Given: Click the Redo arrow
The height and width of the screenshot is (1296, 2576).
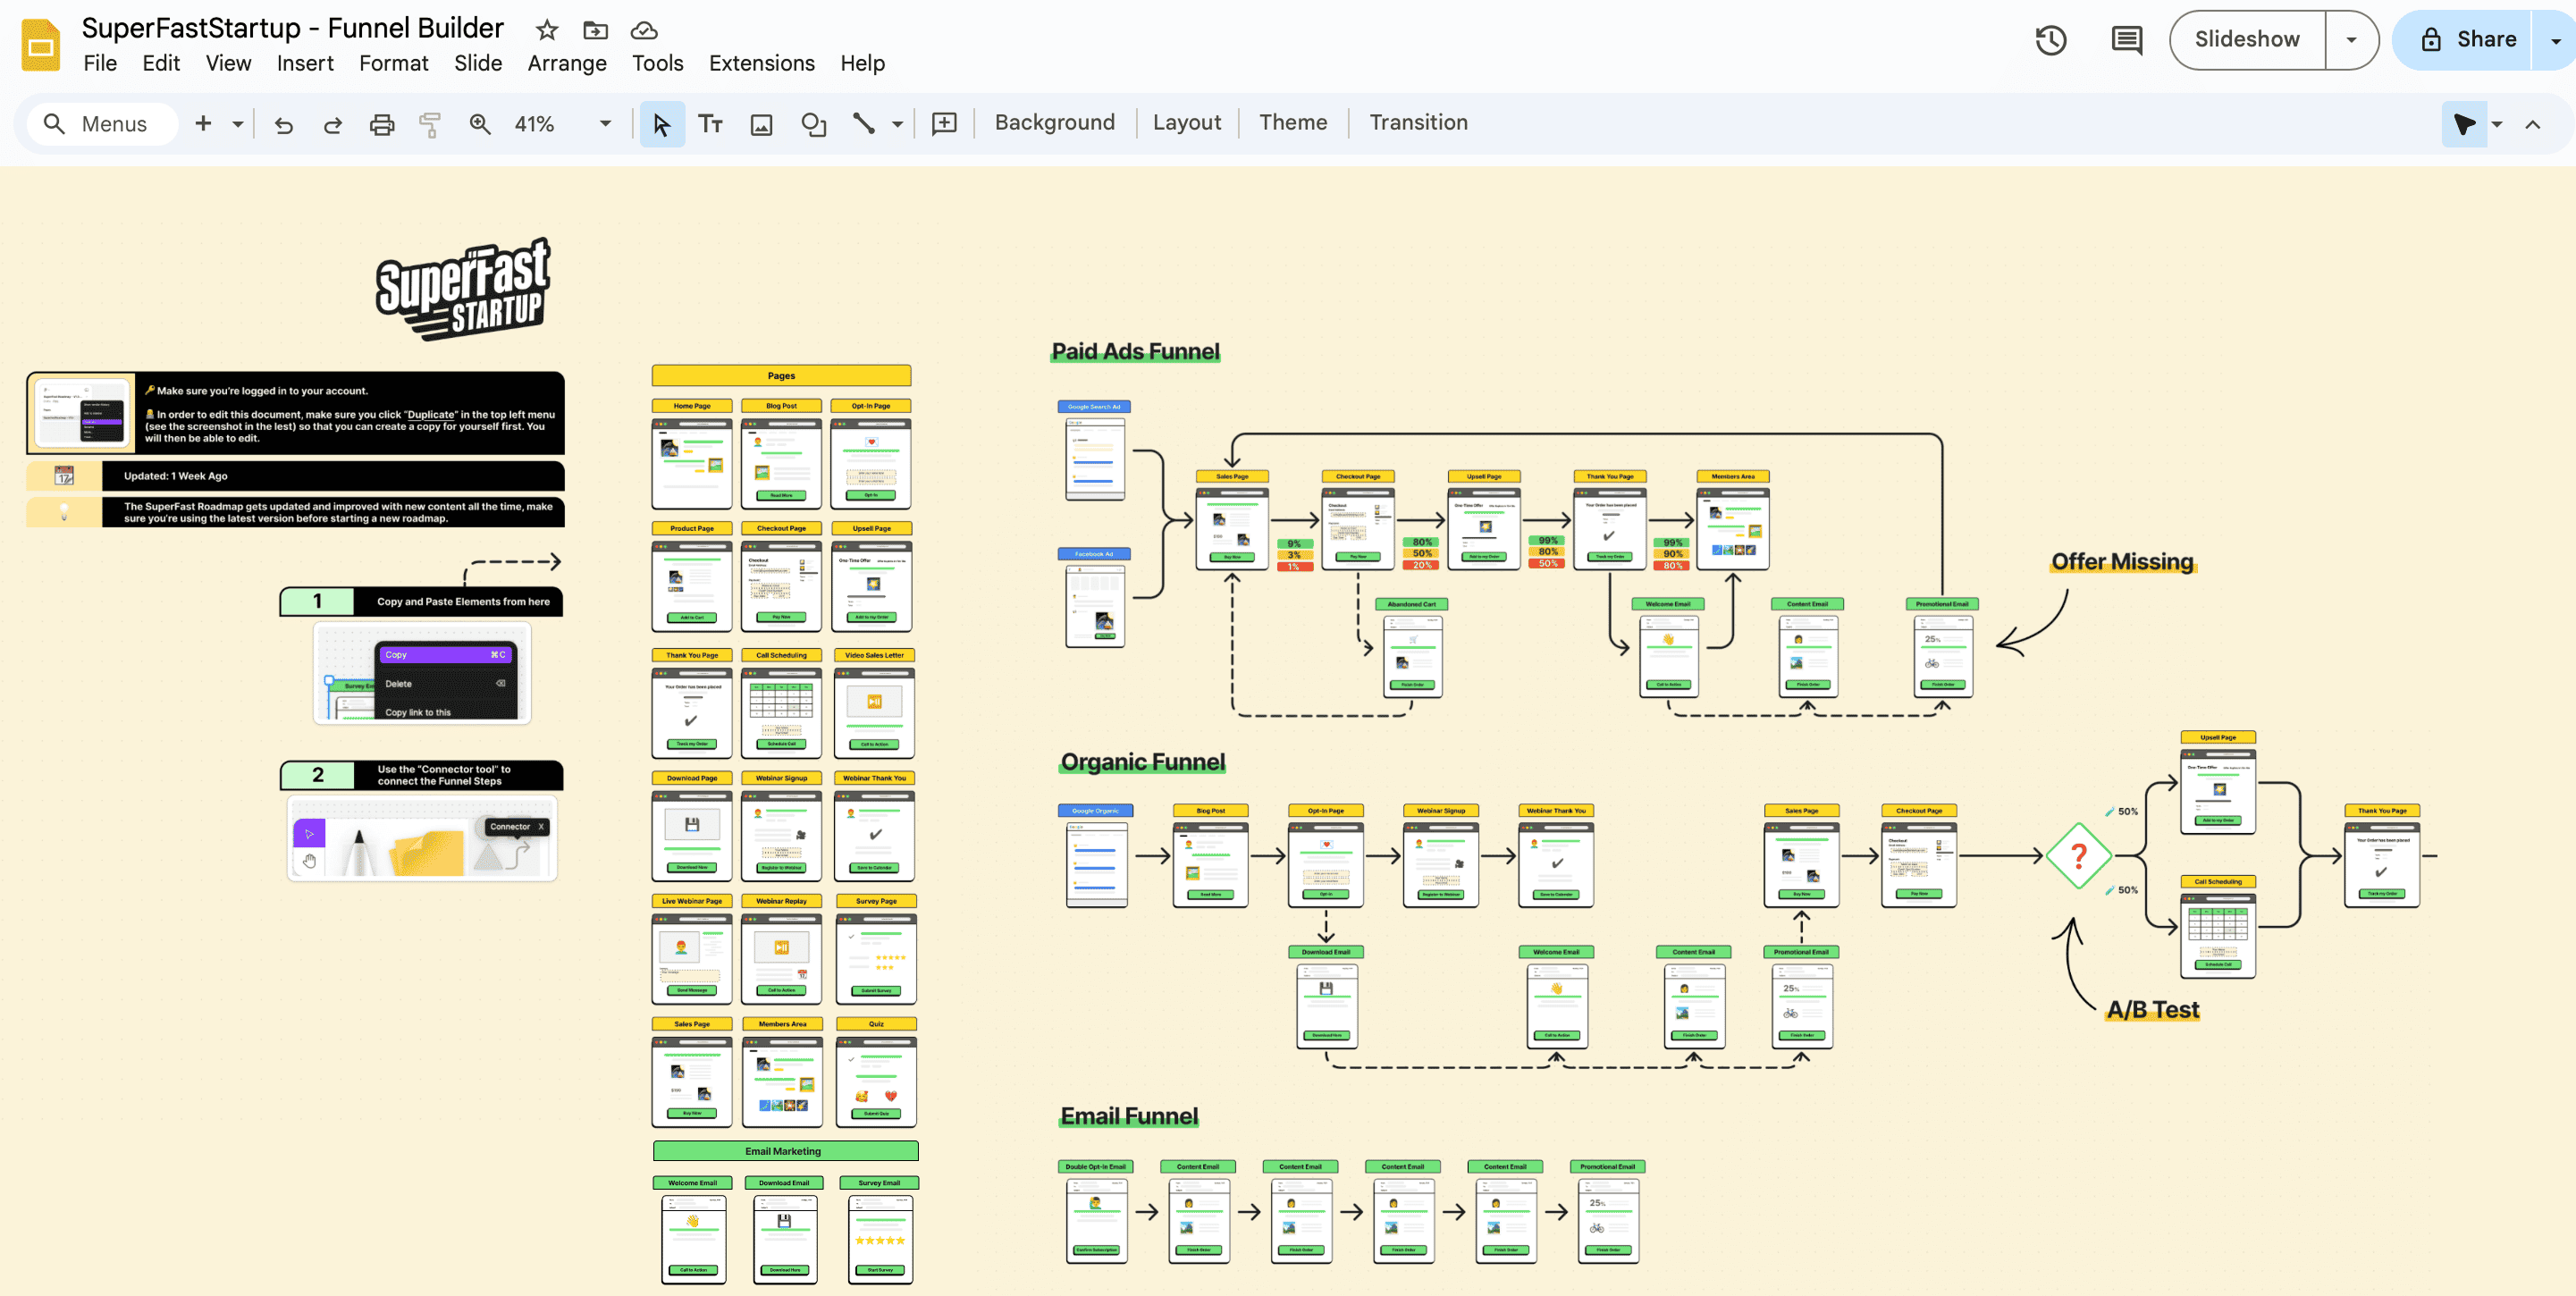Looking at the screenshot, I should 333,124.
